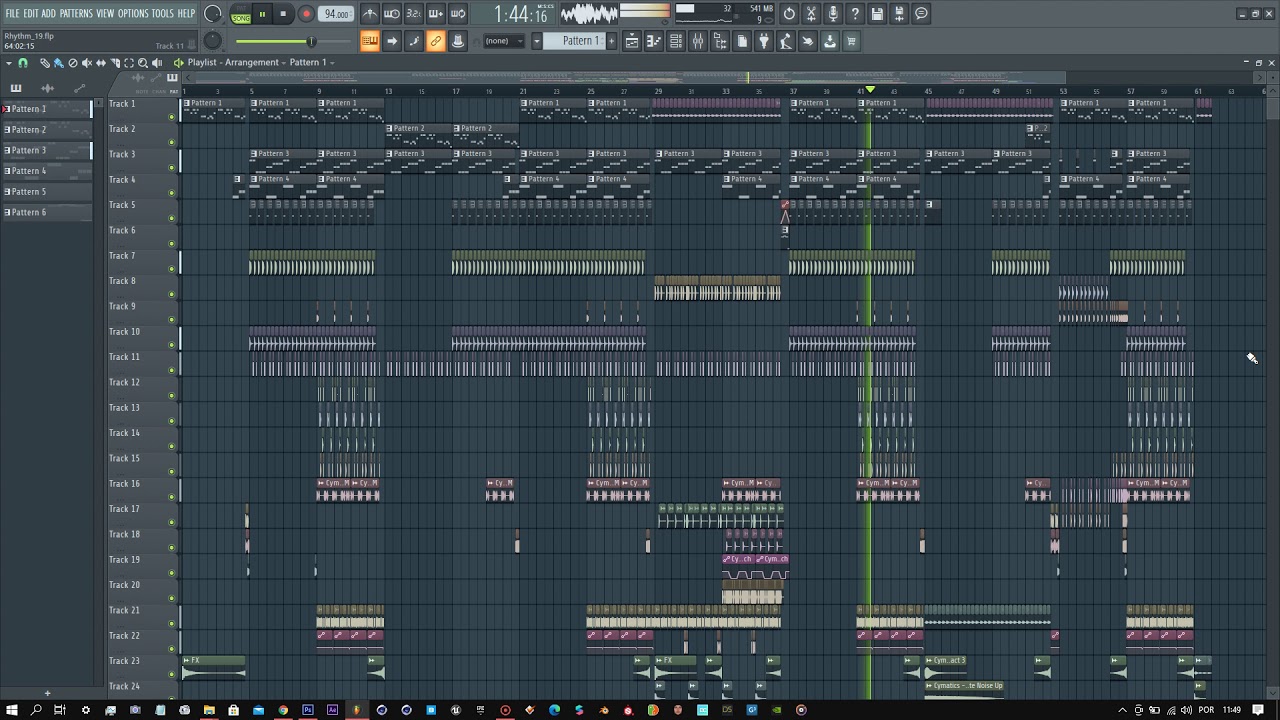Toggle the Playlist snap magnet
Viewport: 1280px width, 720px height.
coord(23,63)
